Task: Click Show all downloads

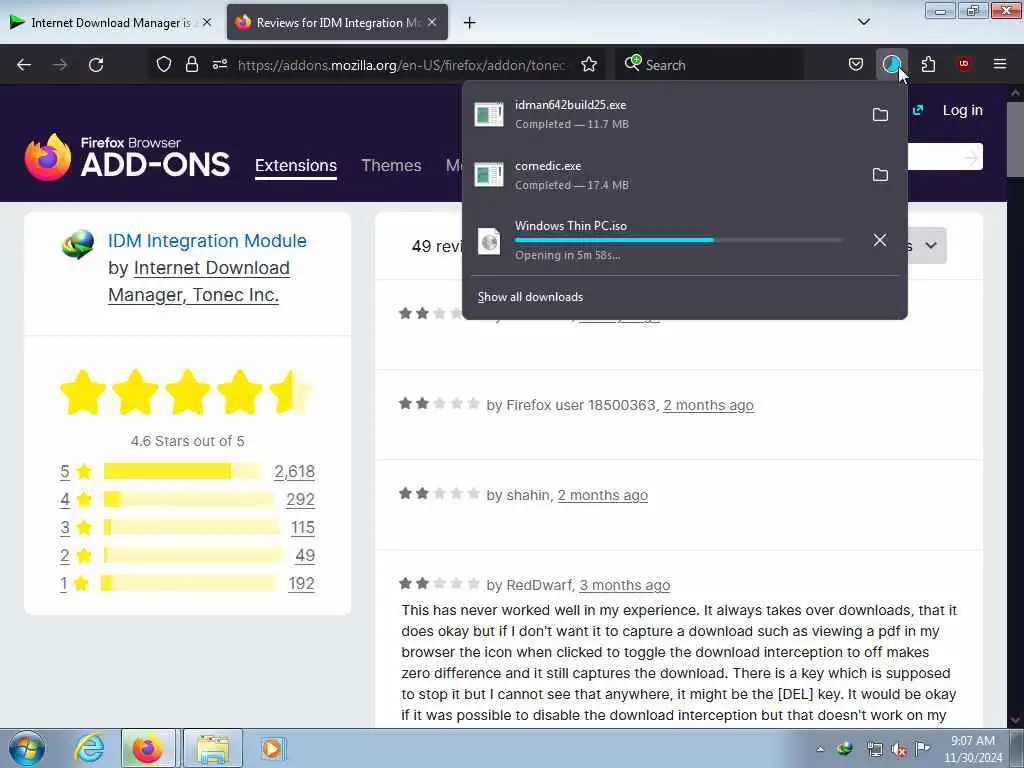Action: point(530,296)
